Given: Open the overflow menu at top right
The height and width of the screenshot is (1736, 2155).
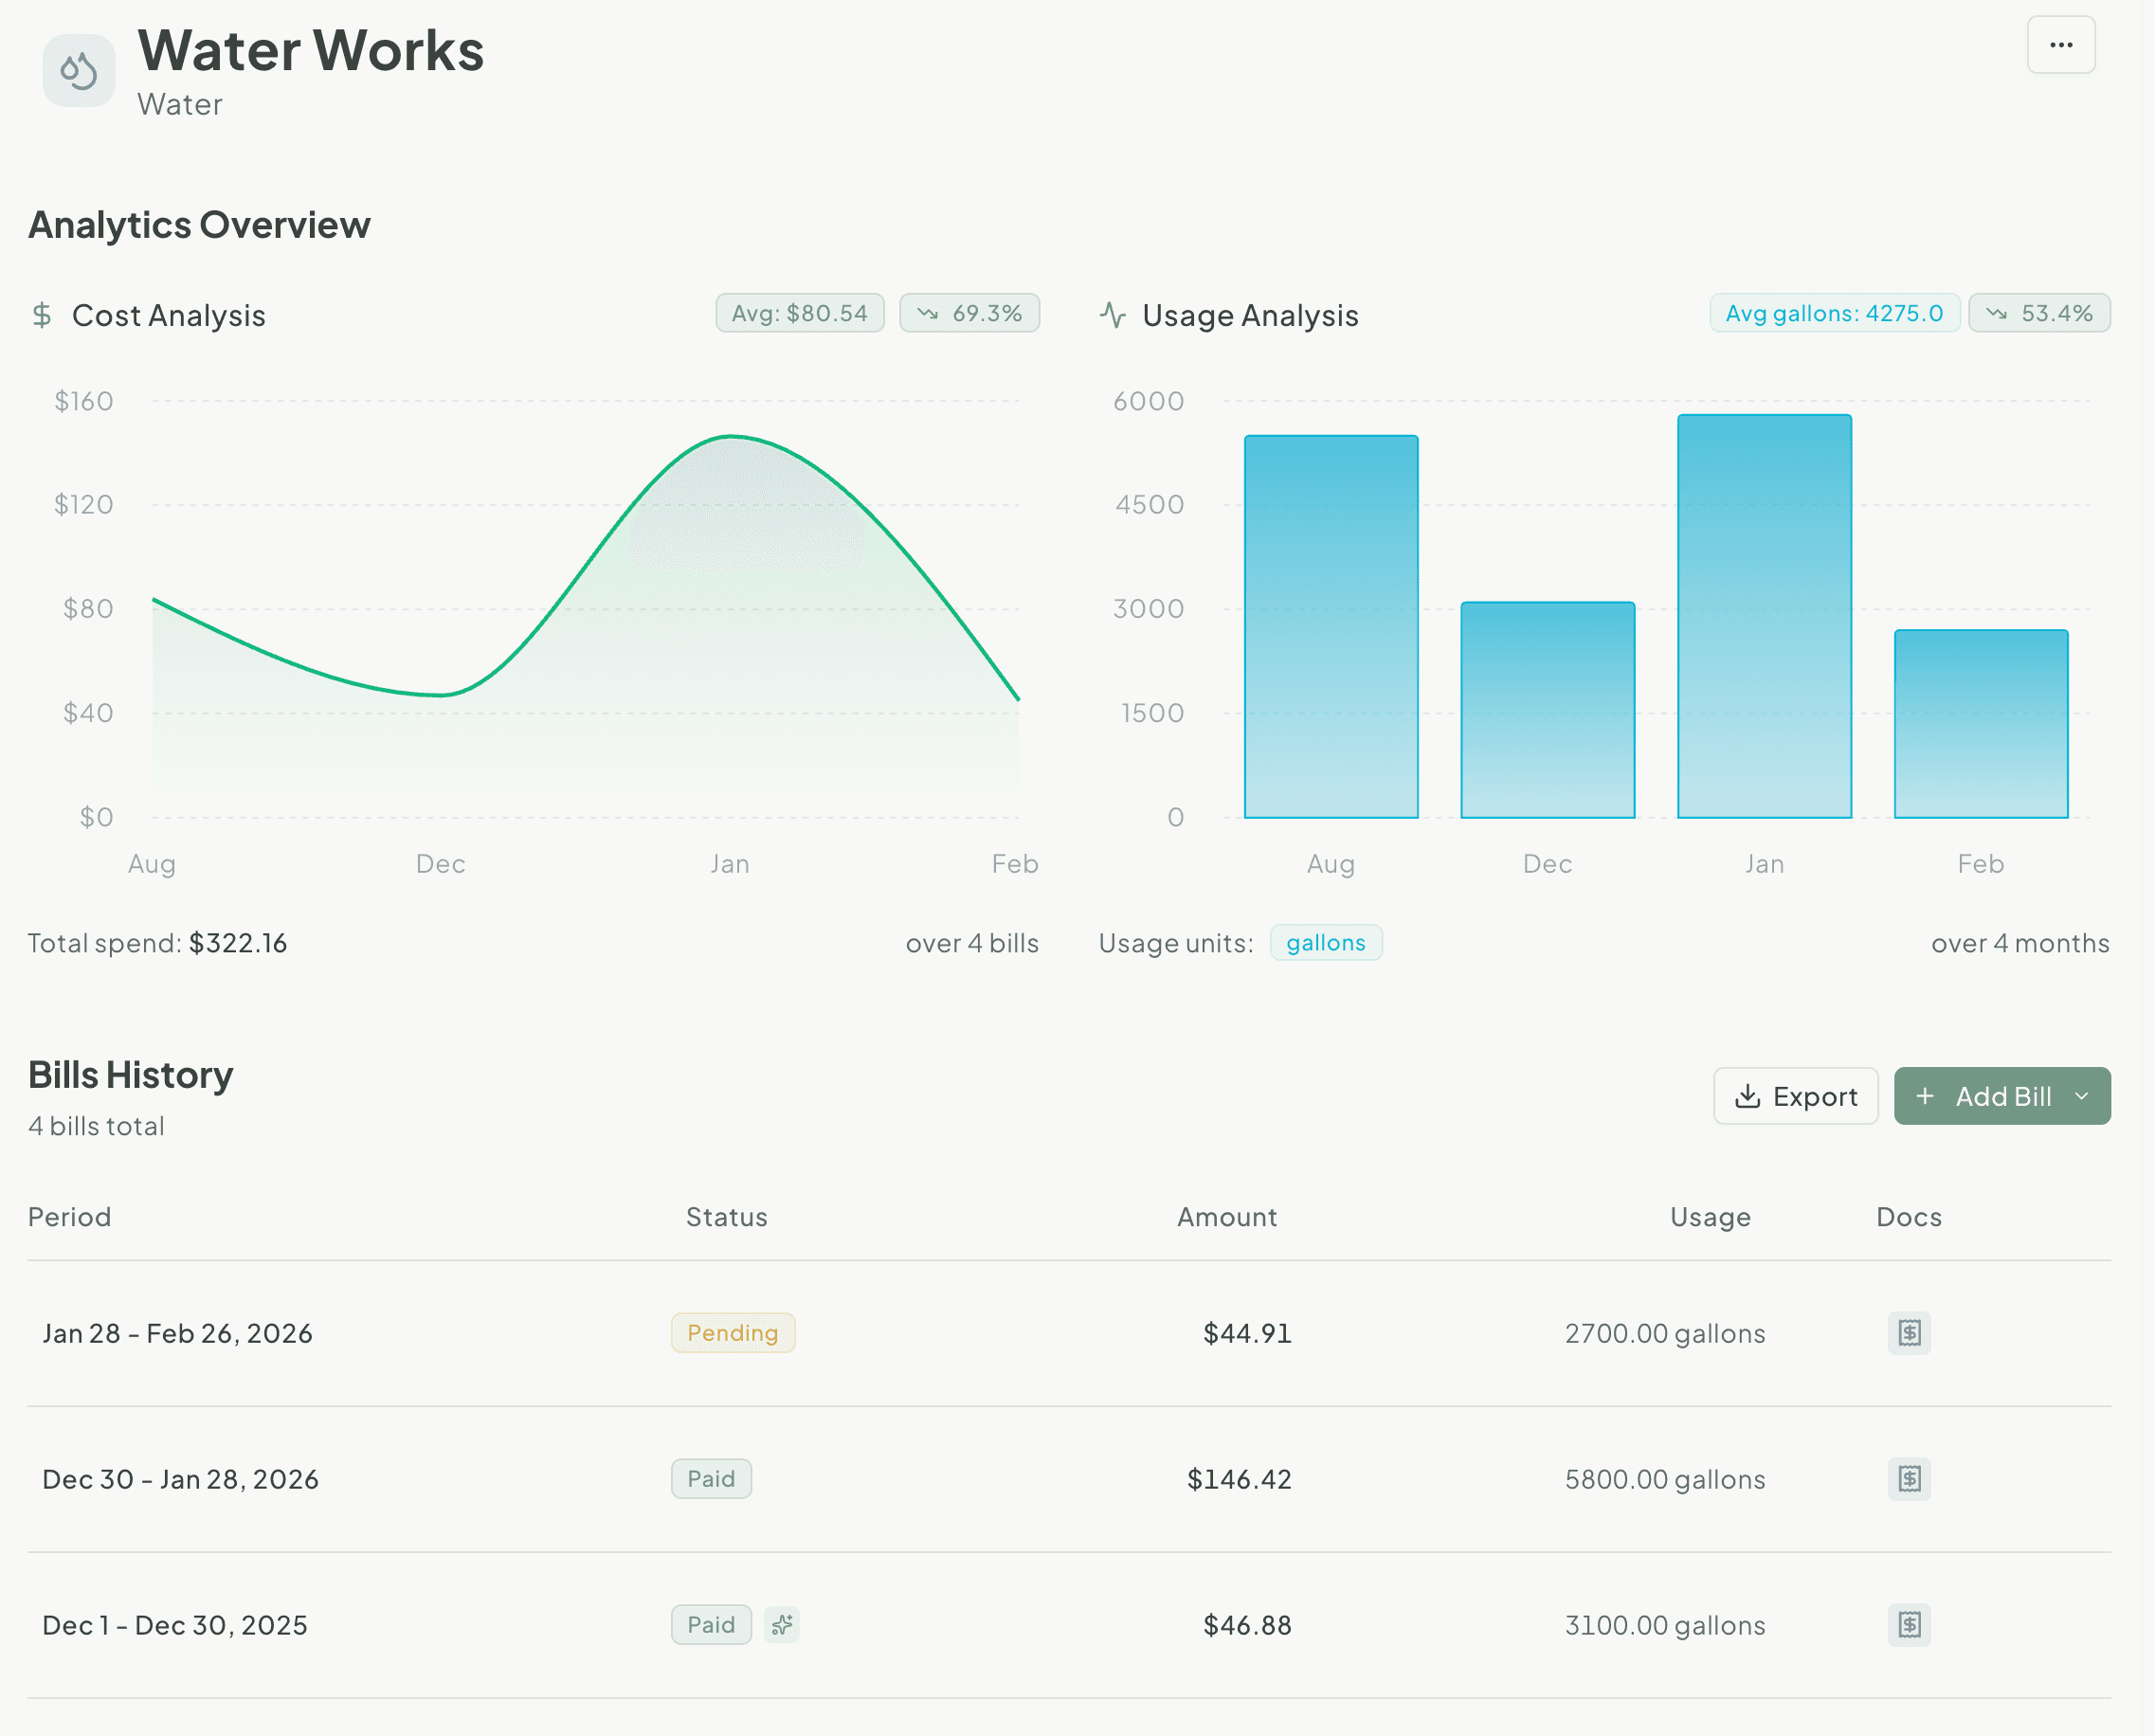Looking at the screenshot, I should click(x=2060, y=45).
